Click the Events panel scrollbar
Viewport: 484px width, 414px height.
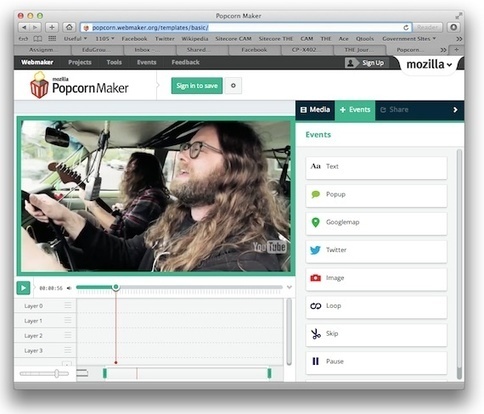(x=459, y=263)
